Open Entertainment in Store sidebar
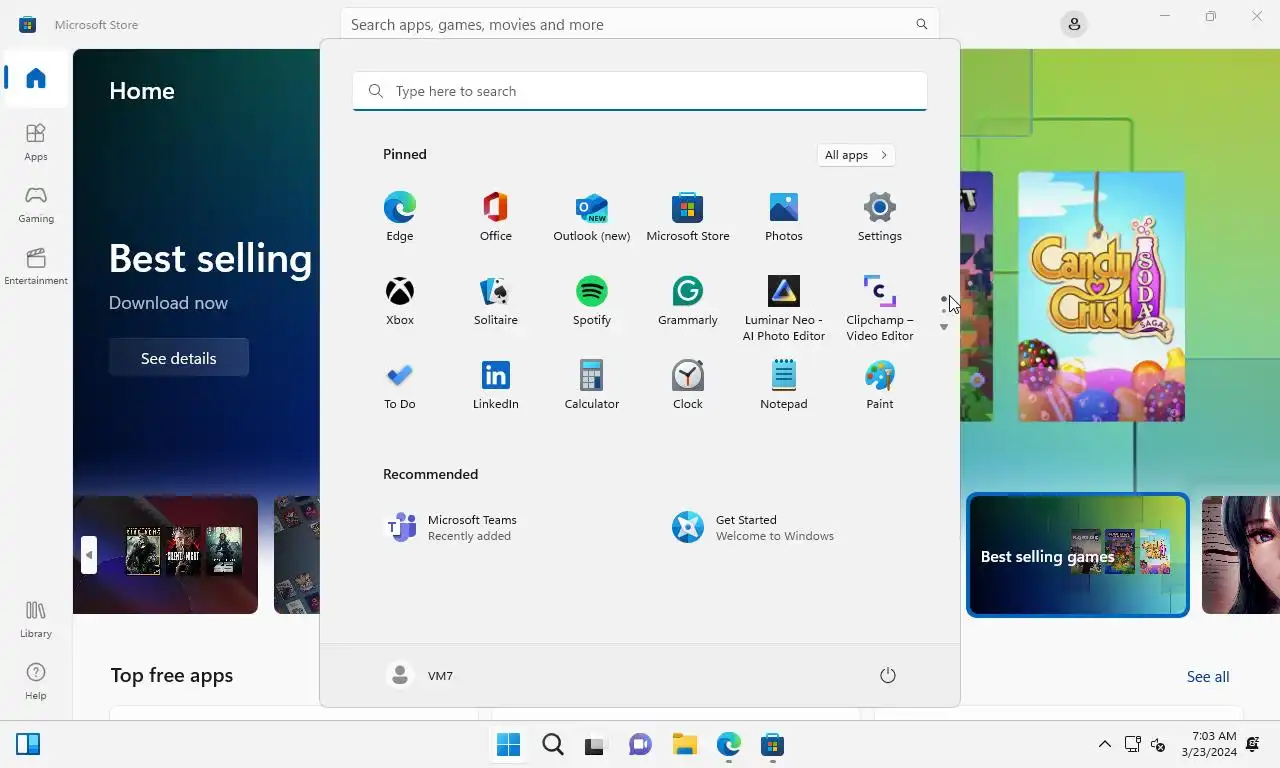1280x768 pixels. click(x=36, y=266)
